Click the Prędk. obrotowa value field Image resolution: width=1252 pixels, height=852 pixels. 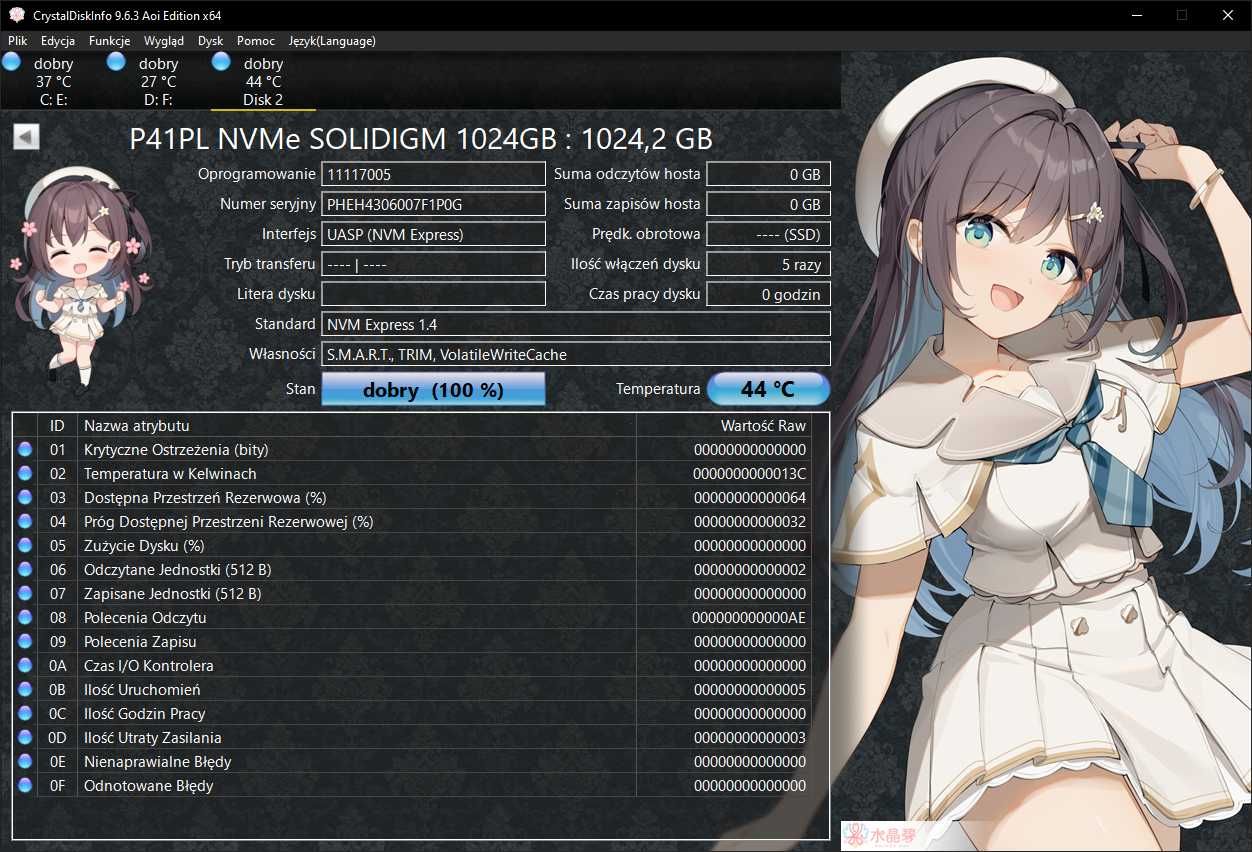(x=769, y=234)
